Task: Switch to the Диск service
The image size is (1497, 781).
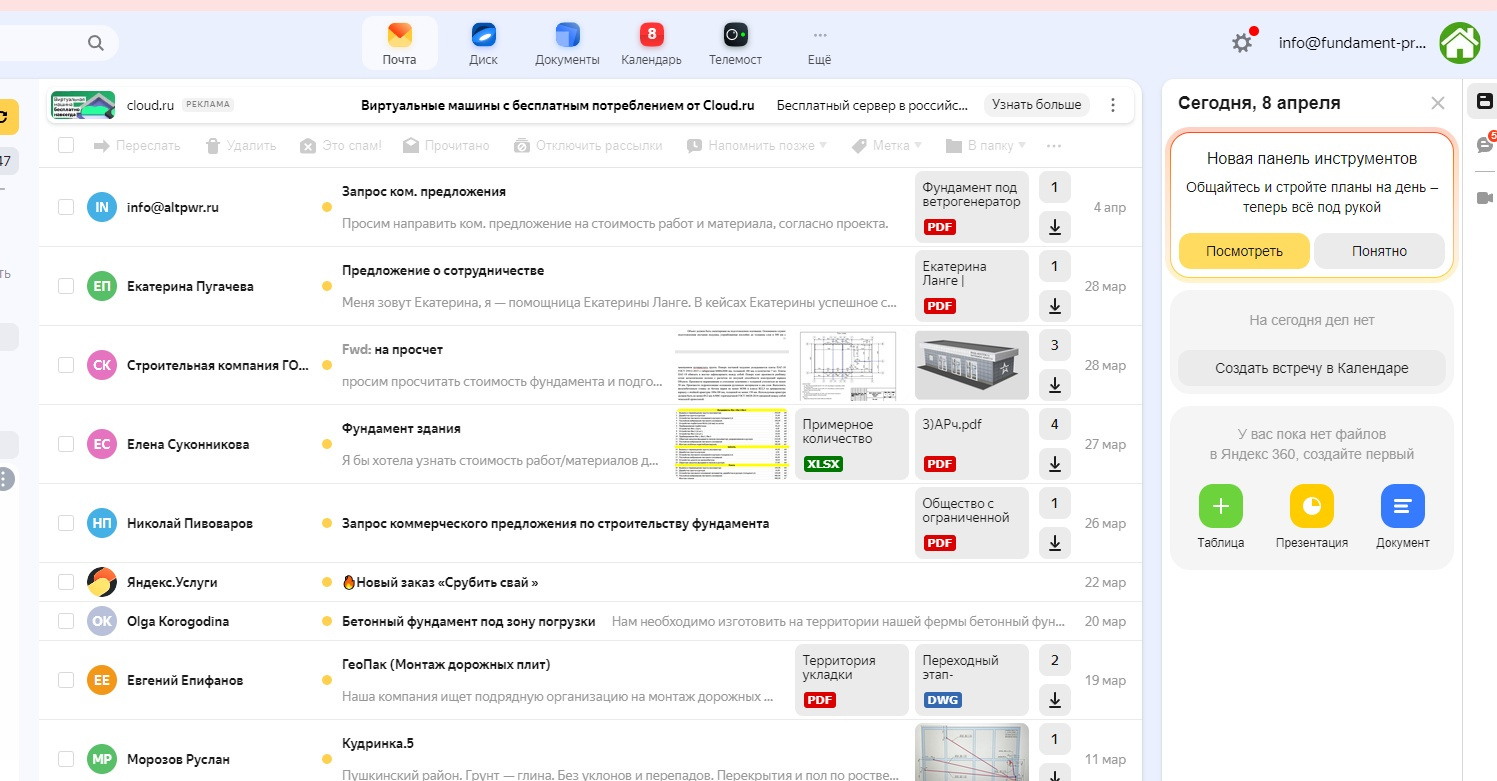Action: [x=483, y=44]
